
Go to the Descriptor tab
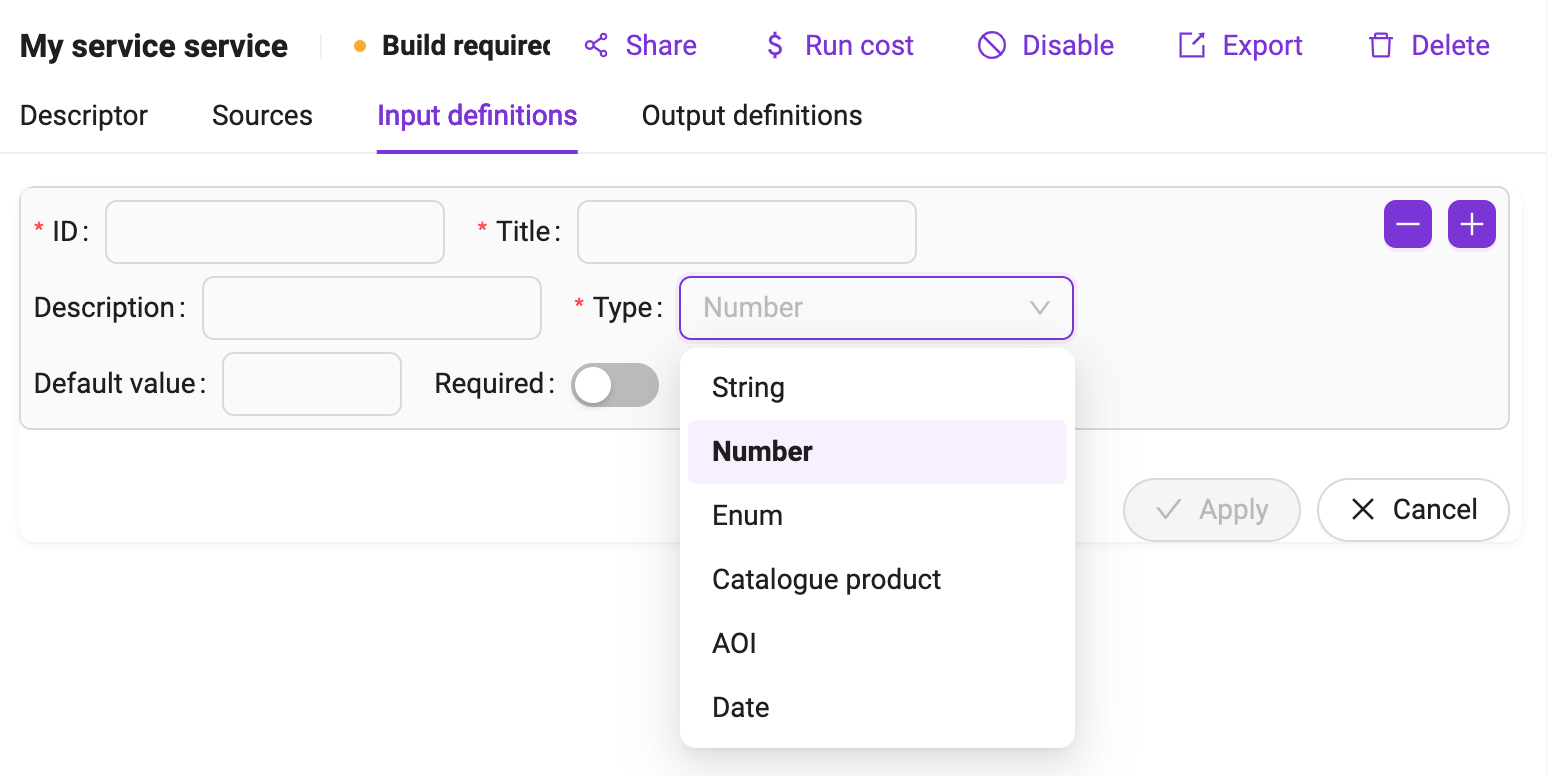point(84,116)
